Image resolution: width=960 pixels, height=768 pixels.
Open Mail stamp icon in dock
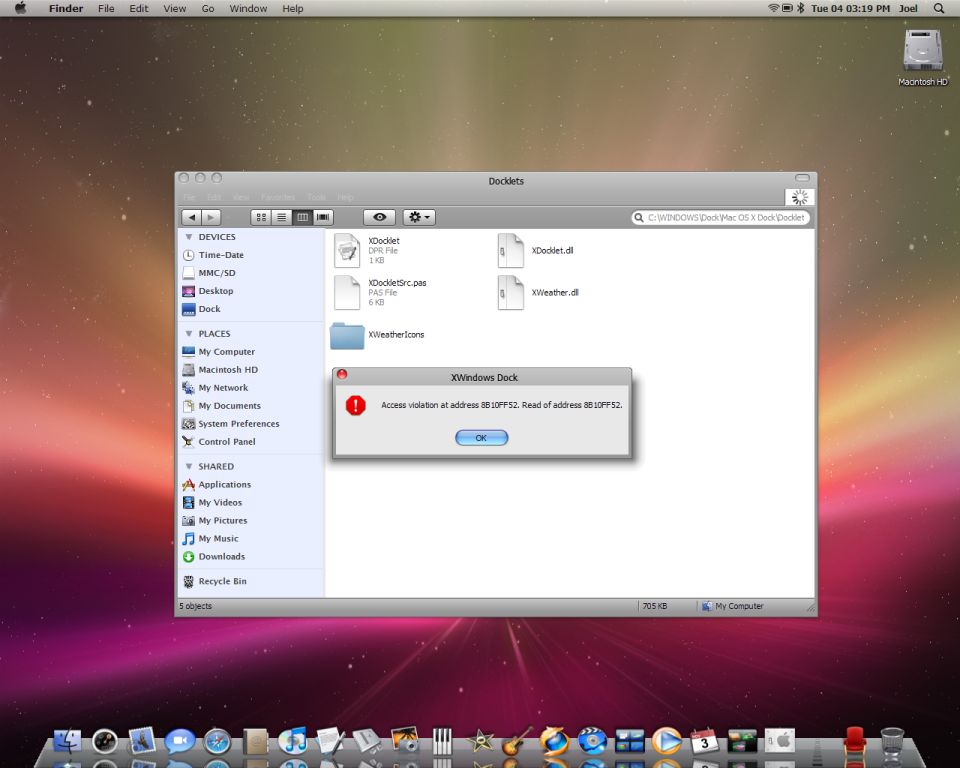(x=142, y=740)
